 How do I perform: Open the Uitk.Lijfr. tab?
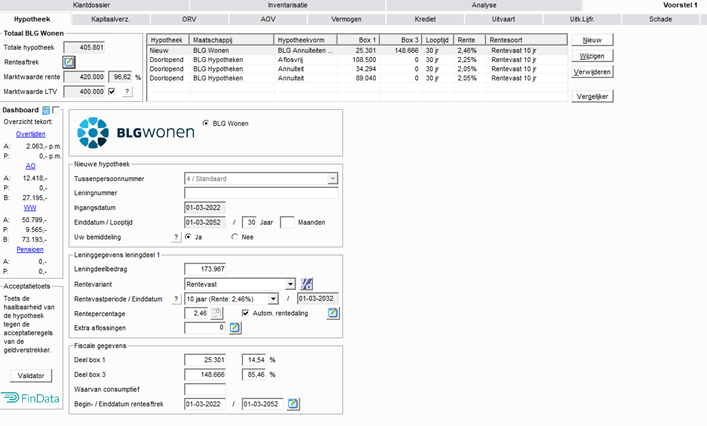coord(582,19)
